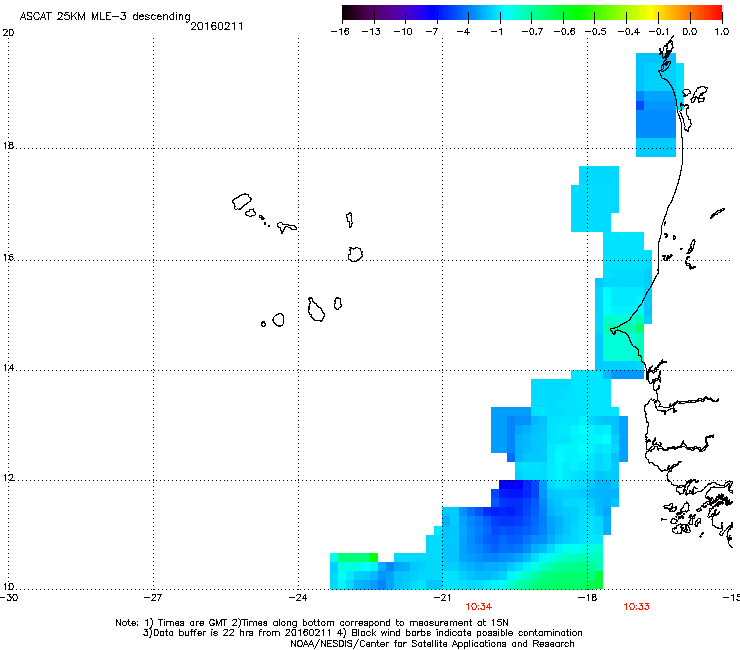Click the 14 latitude axis label
The image size is (740, 650).
[x=8, y=368]
